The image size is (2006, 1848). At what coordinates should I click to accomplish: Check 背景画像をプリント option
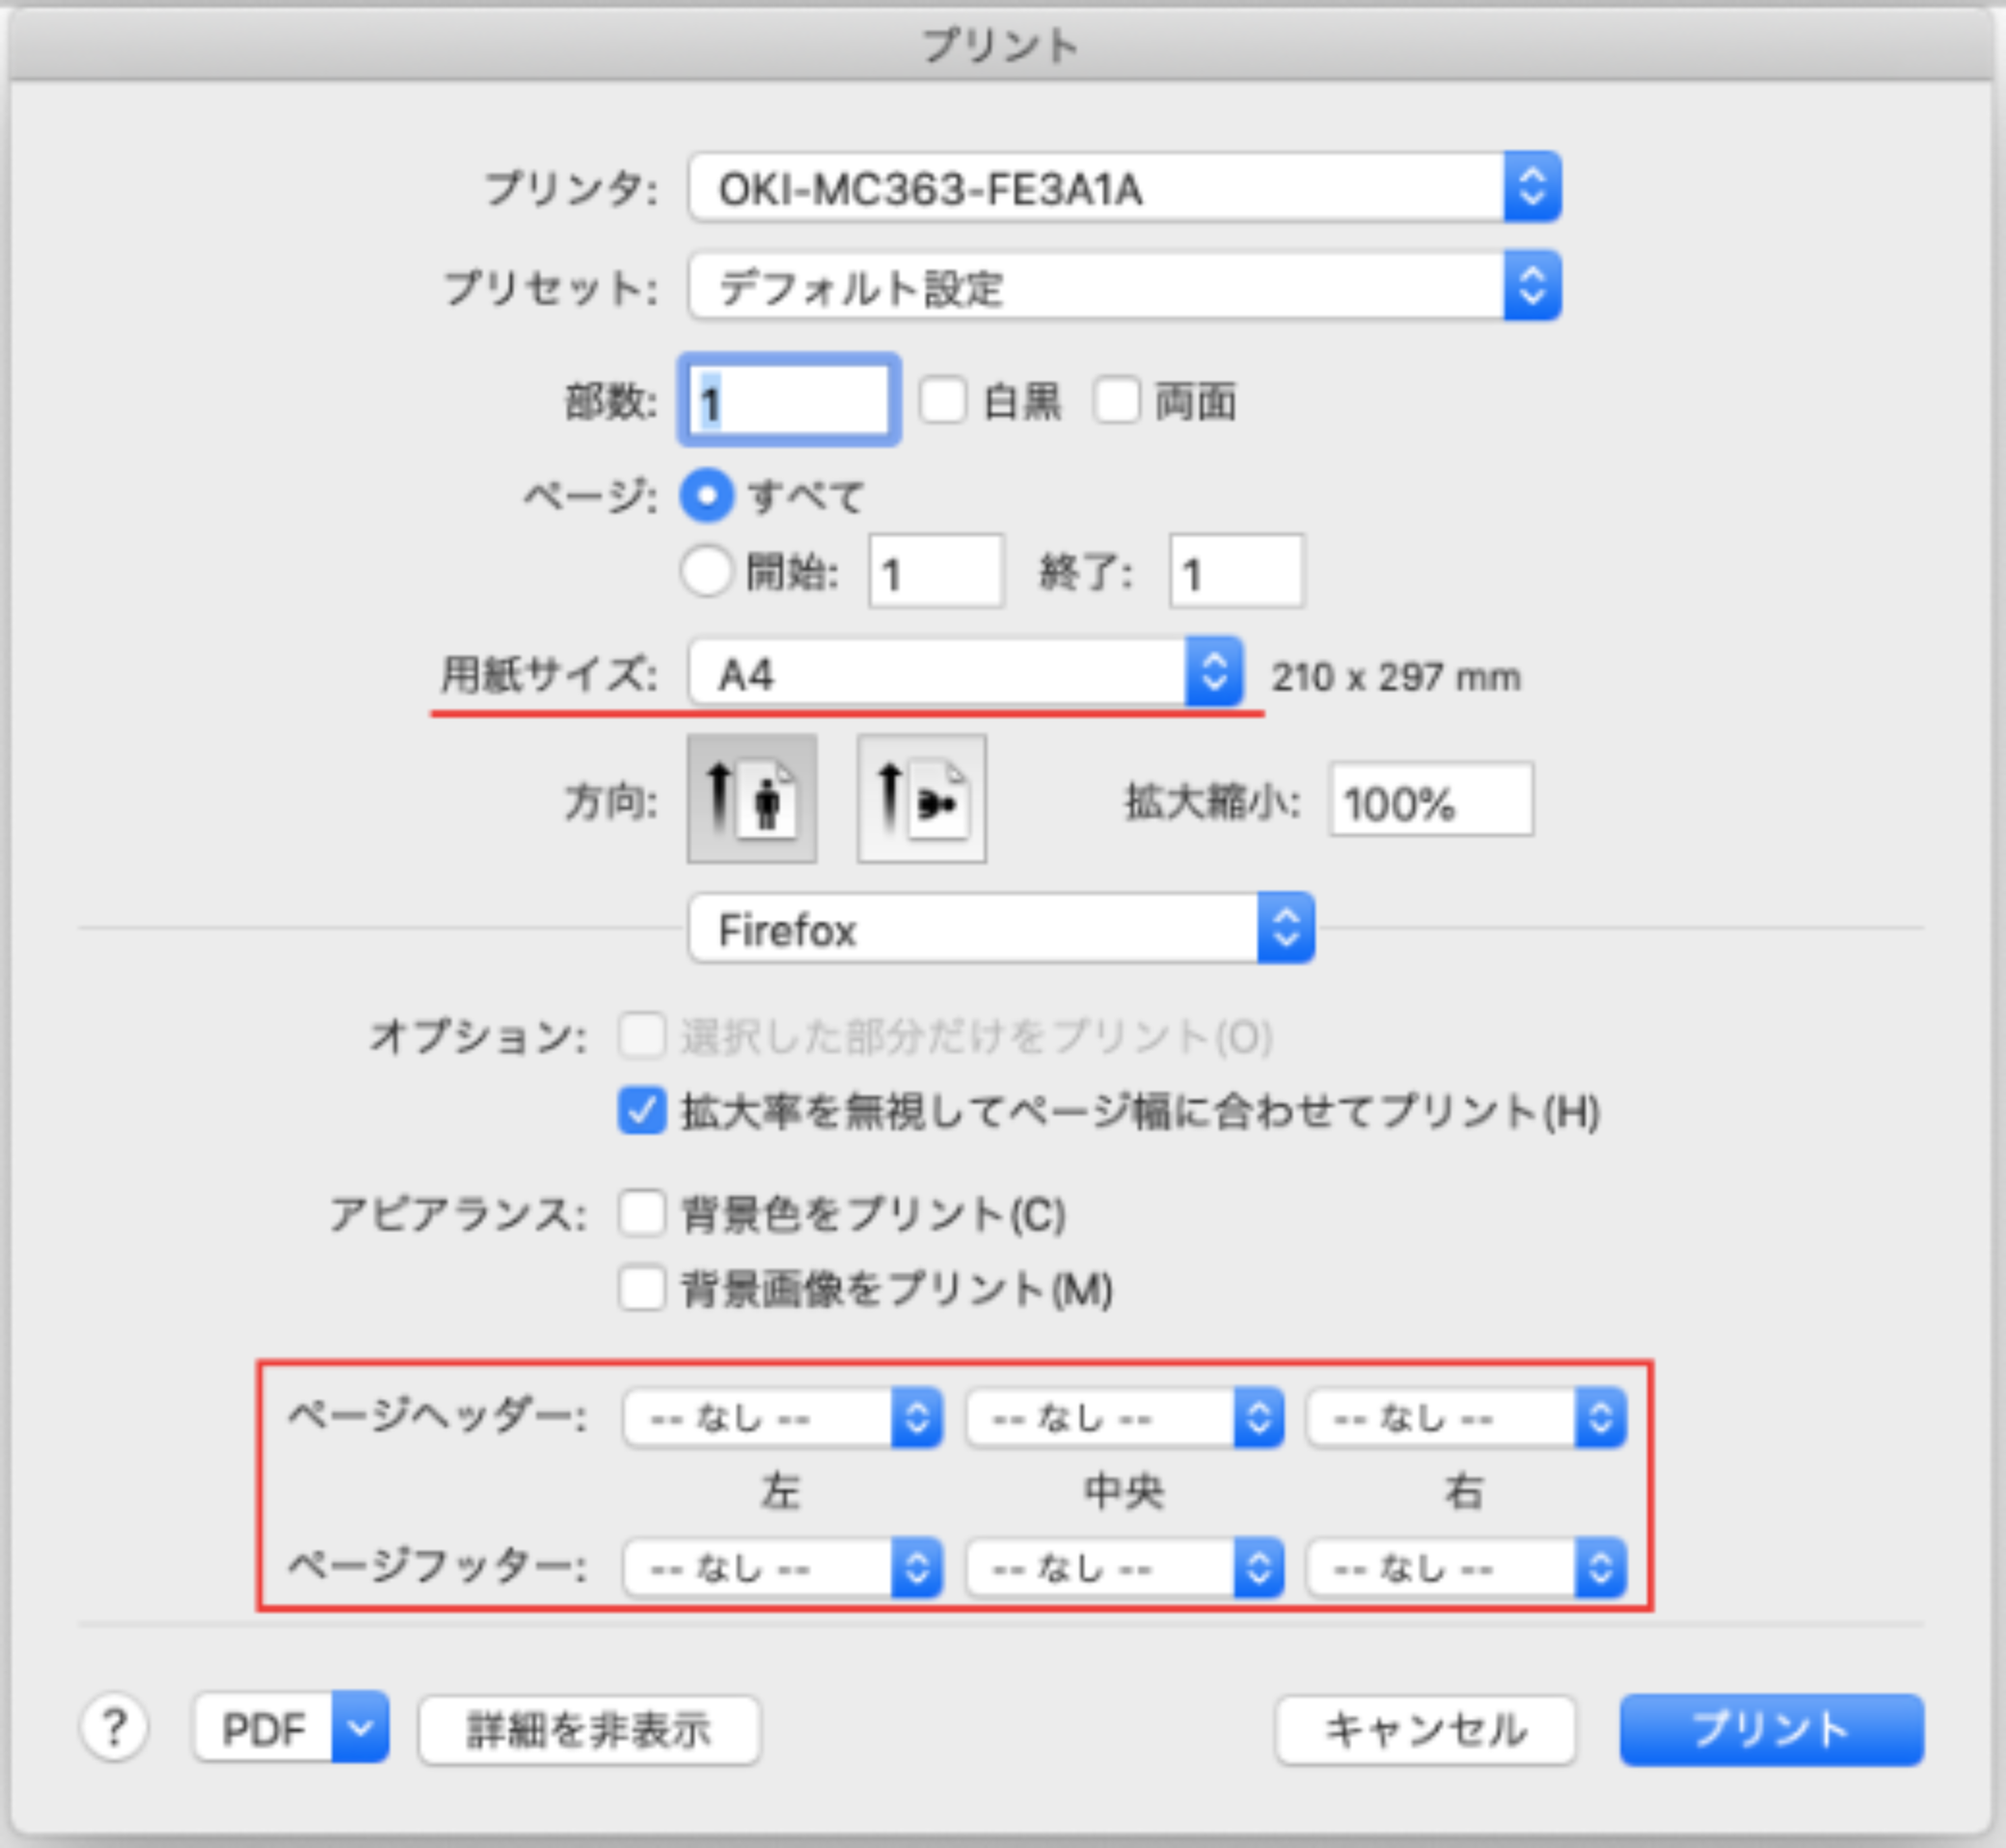tap(641, 1288)
